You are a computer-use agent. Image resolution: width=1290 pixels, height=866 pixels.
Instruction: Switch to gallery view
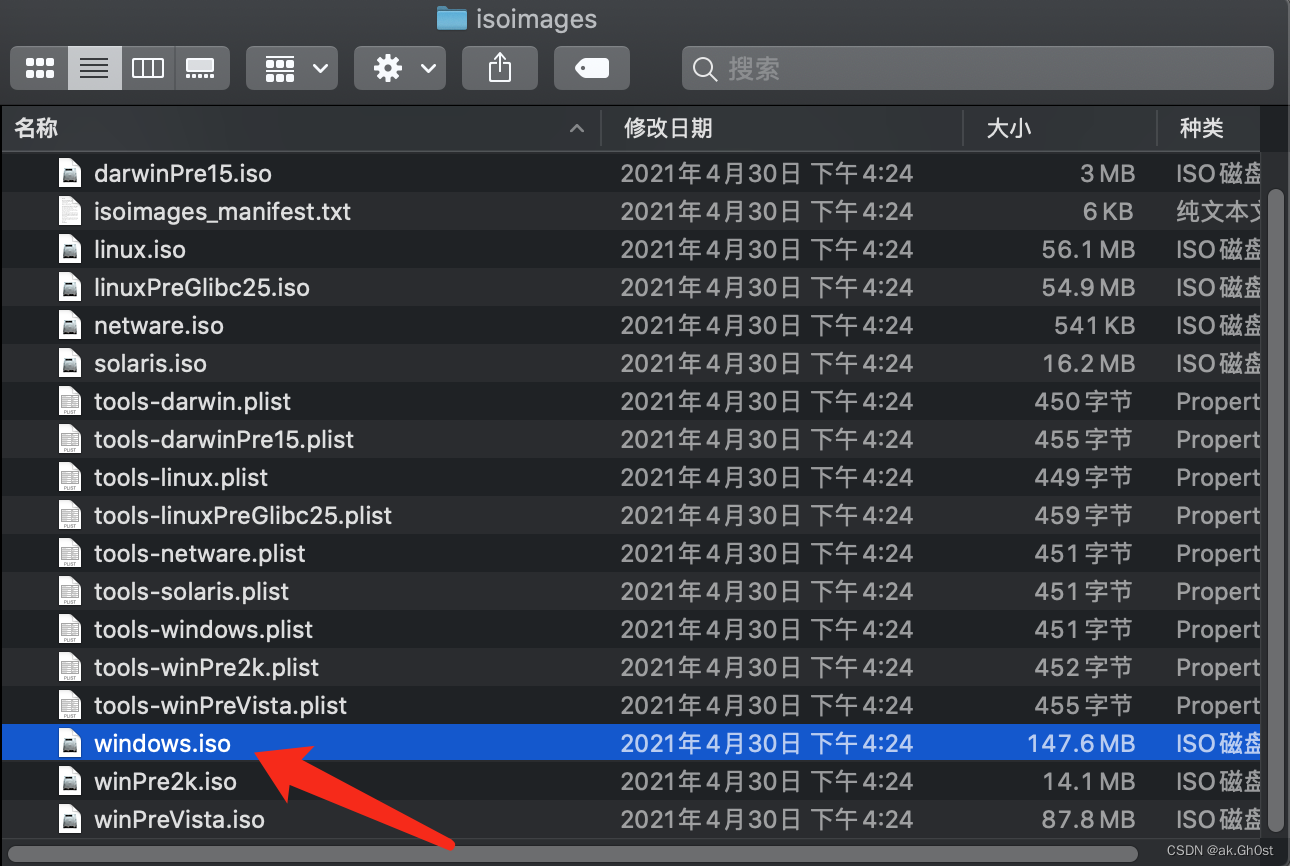tap(202, 68)
